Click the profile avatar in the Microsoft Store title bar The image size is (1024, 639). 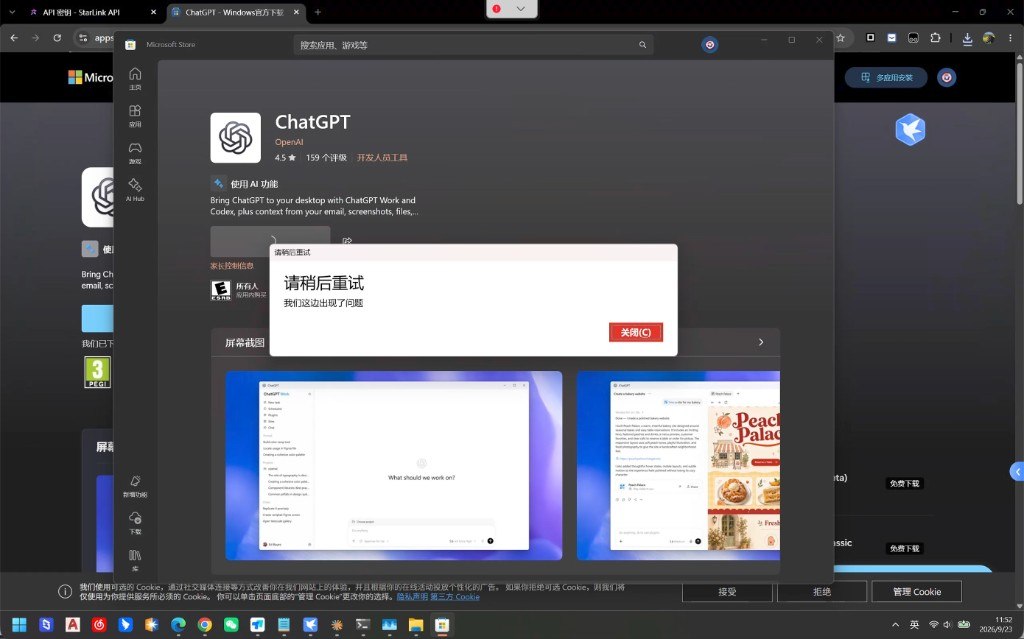pos(710,44)
